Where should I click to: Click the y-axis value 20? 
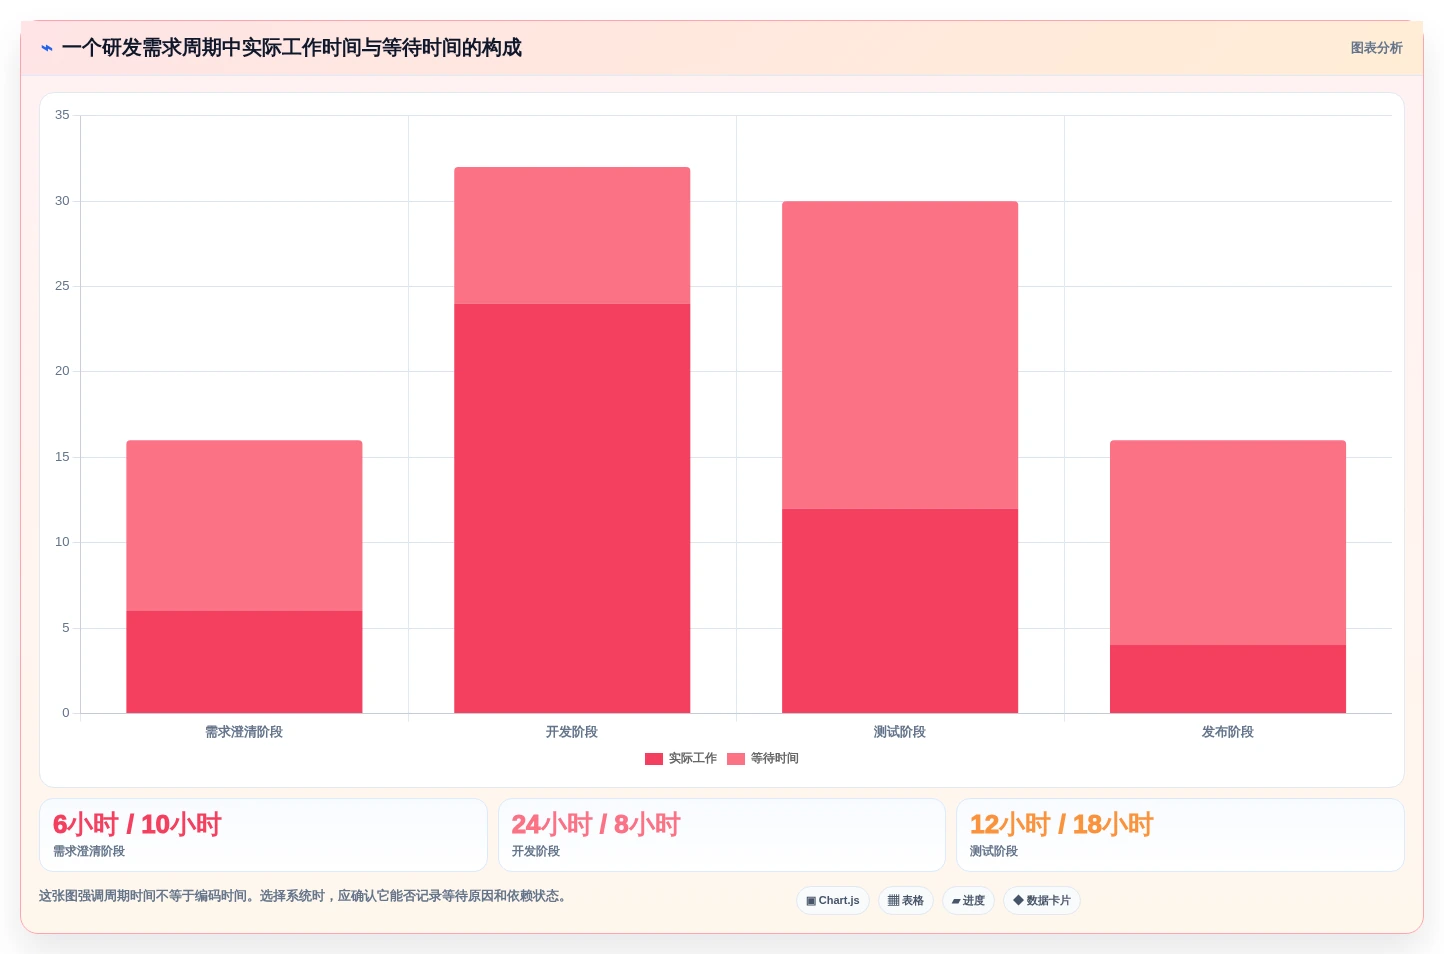tap(62, 371)
